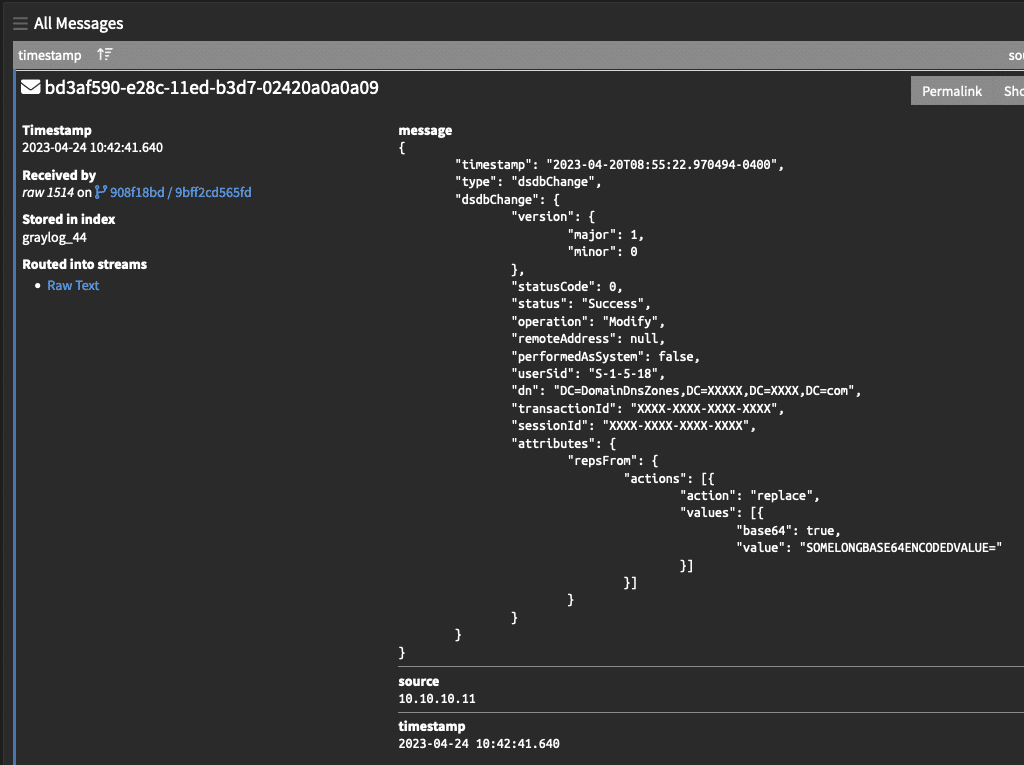Click the source value 10.10.10.11
1024x765 pixels.
(436, 699)
